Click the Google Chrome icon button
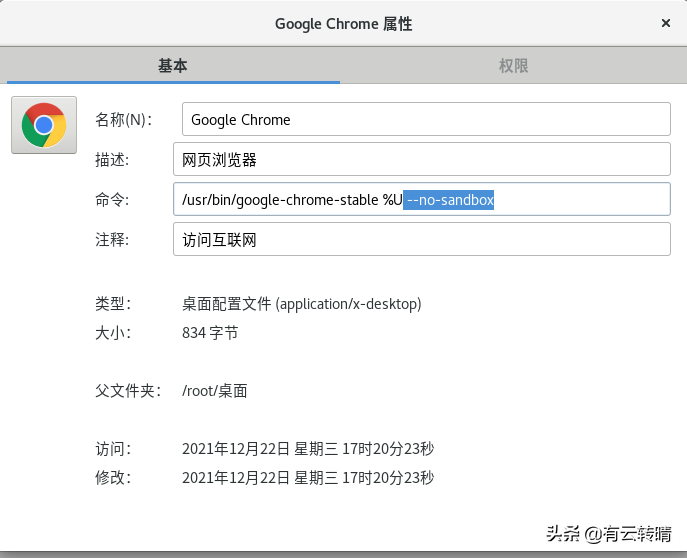The image size is (687, 558). click(x=44, y=125)
